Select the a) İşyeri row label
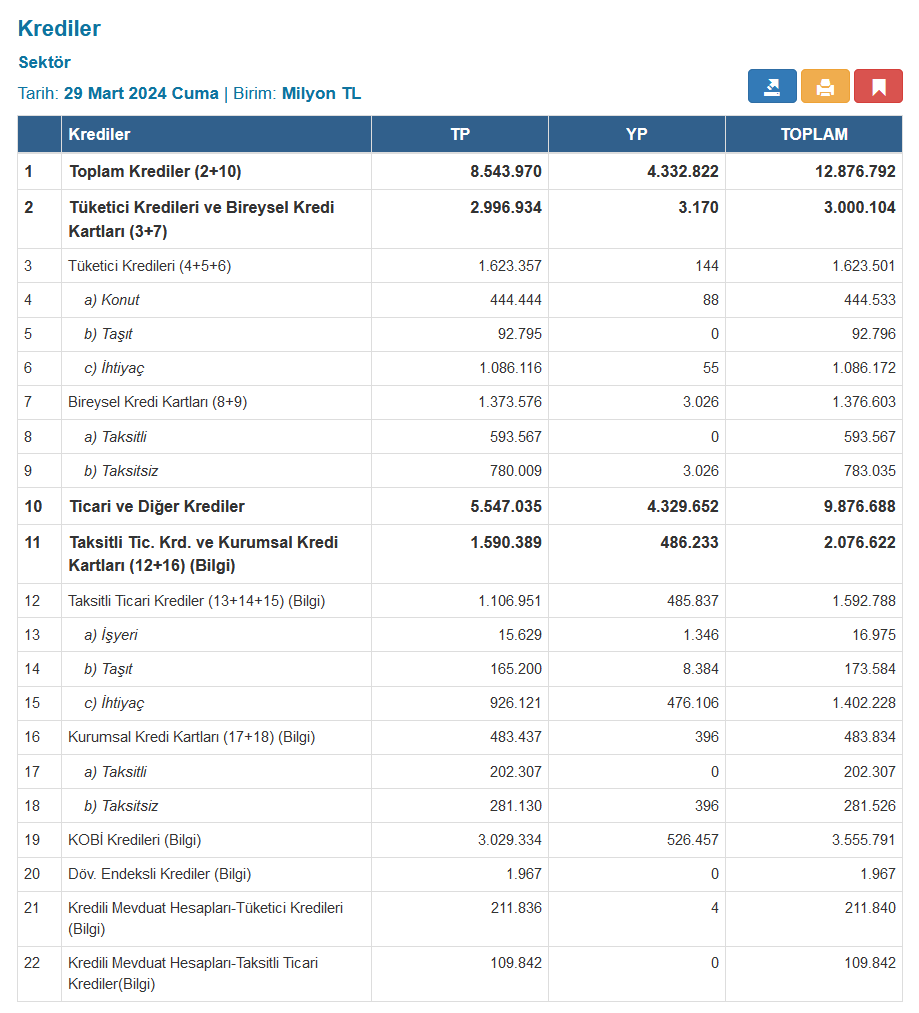This screenshot has height=1013, width=919. [x=111, y=635]
